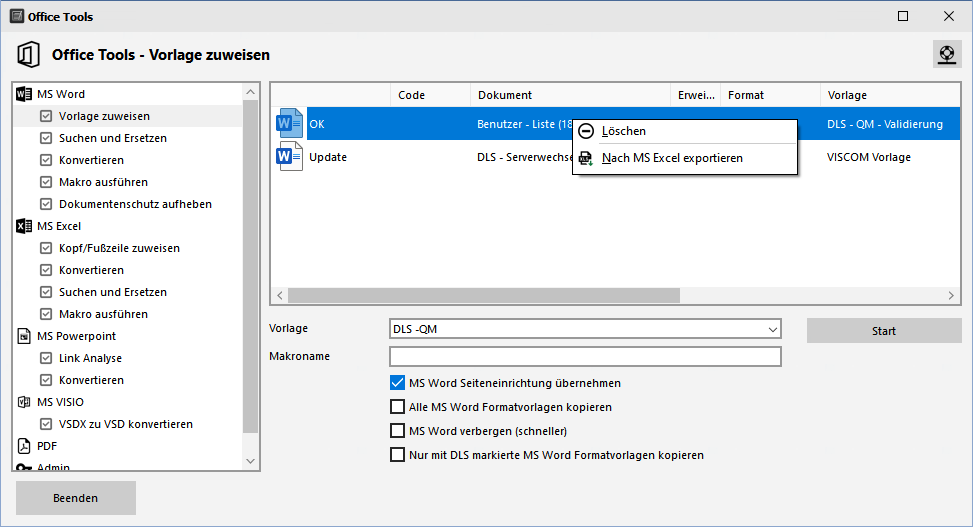Click the check icon beside Link Analyse
973x527 pixels.
pyautogui.click(x=46, y=358)
